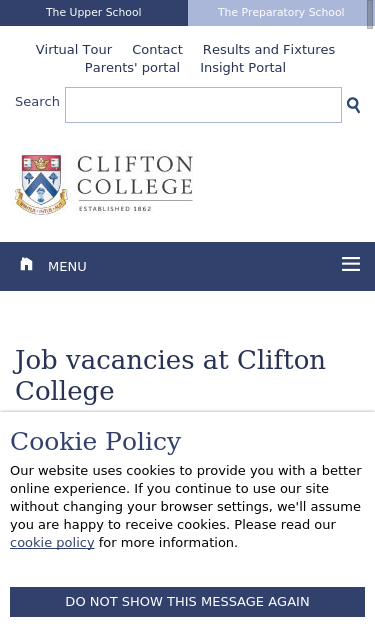Expand the MENU label in the navigation bar
This screenshot has width=375, height=627.
coord(67,267)
